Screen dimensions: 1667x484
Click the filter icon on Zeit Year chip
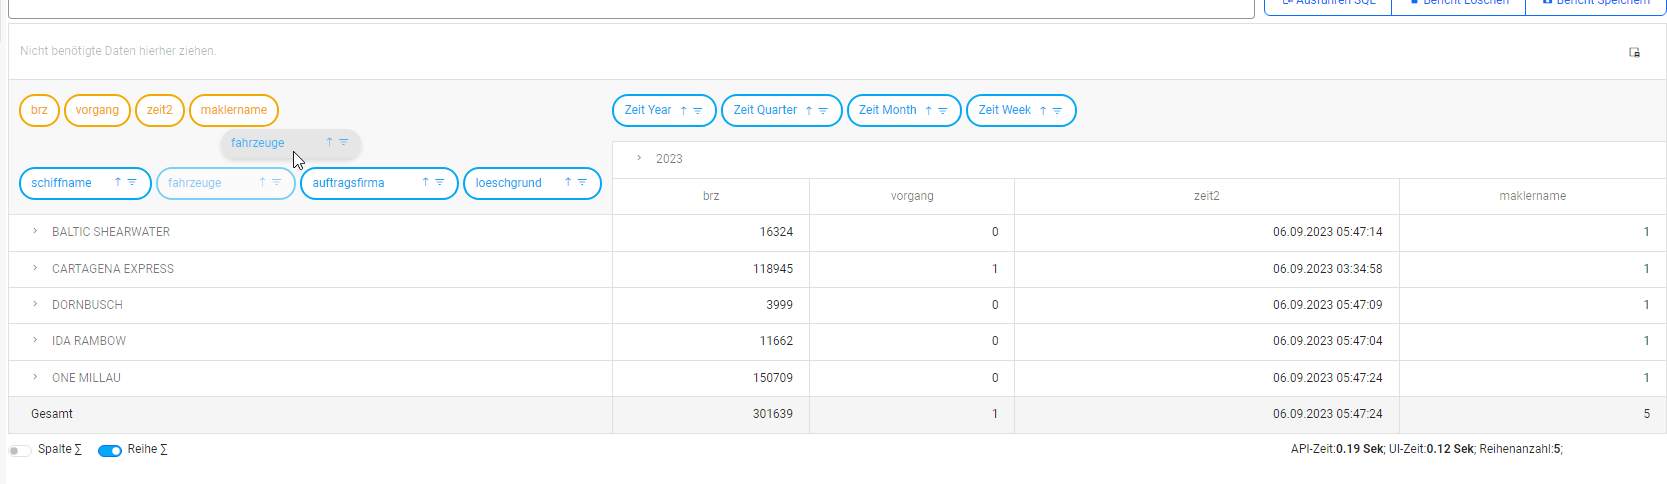point(698,111)
